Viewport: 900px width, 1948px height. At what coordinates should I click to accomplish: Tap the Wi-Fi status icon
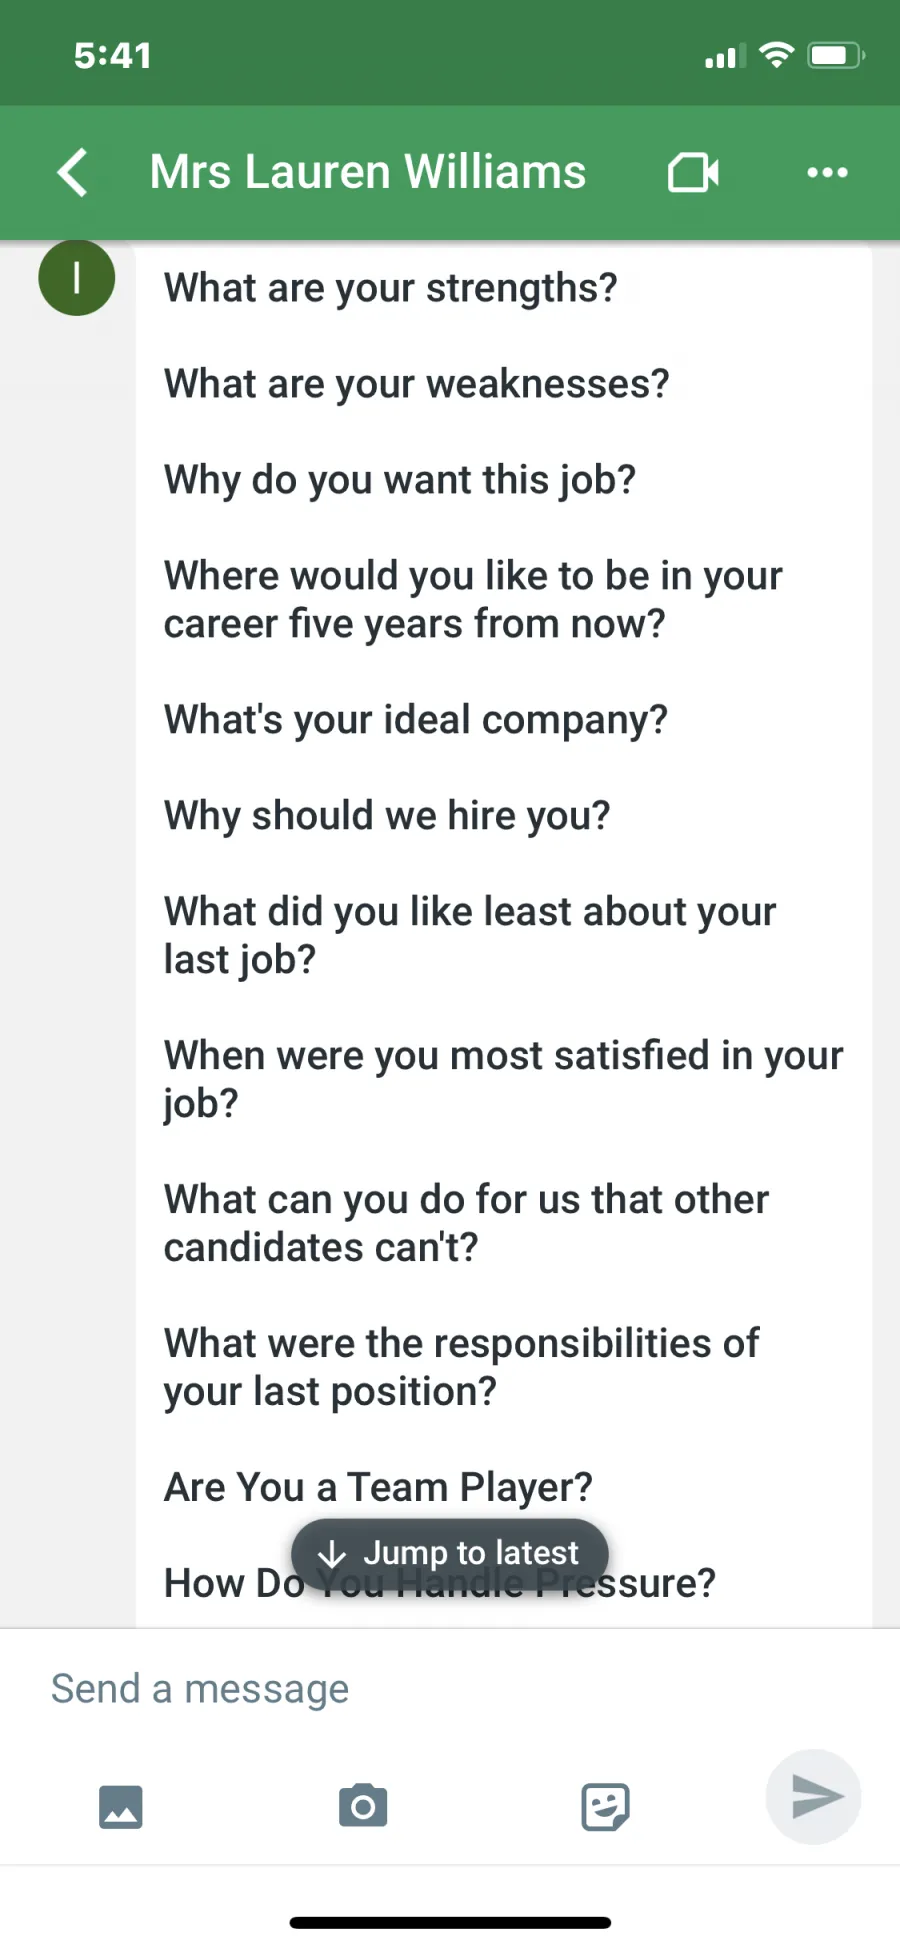(x=776, y=54)
